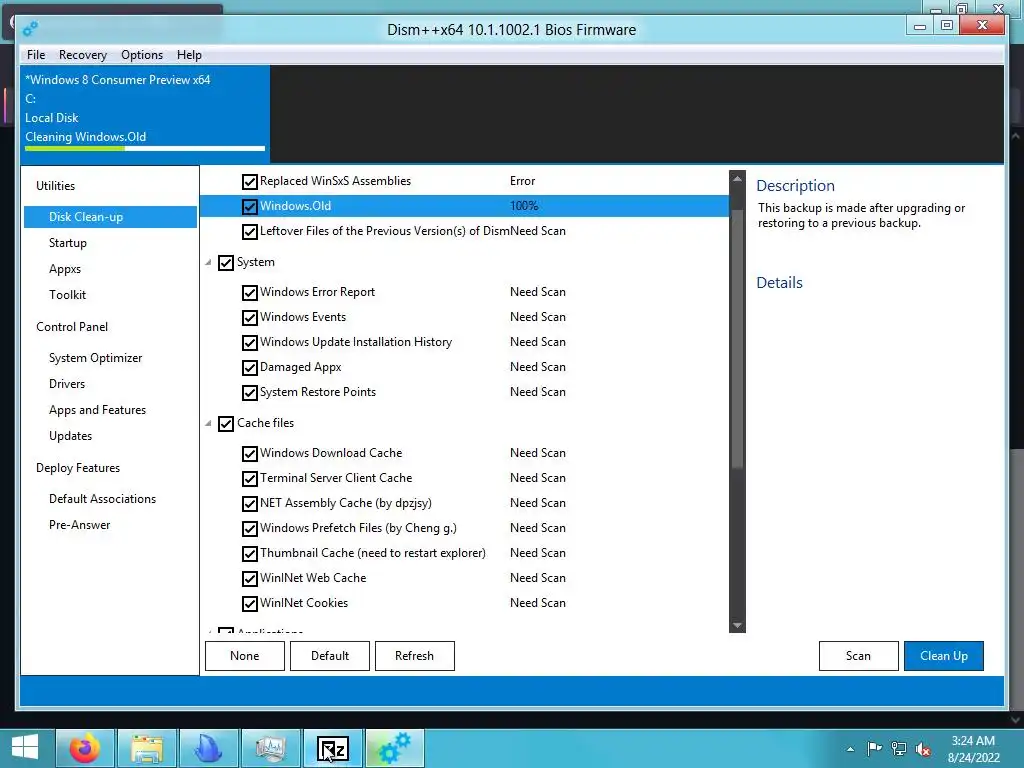1024x768 pixels.
Task: Open the Drivers section
Action: (67, 384)
